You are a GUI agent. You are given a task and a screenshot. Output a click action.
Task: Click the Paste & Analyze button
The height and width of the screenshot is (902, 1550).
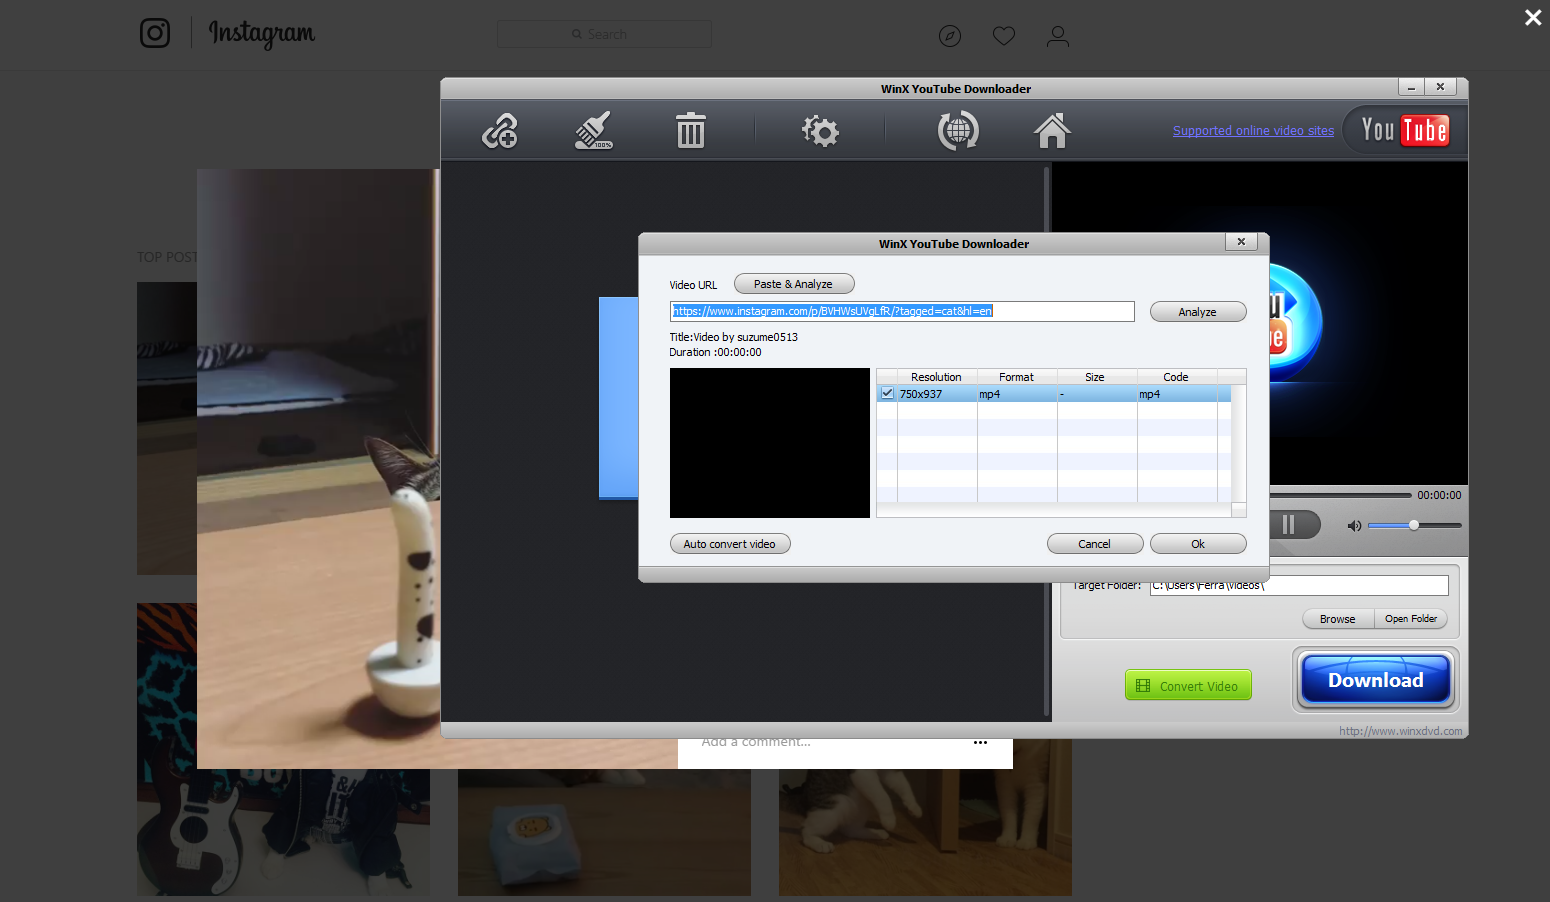tap(793, 284)
